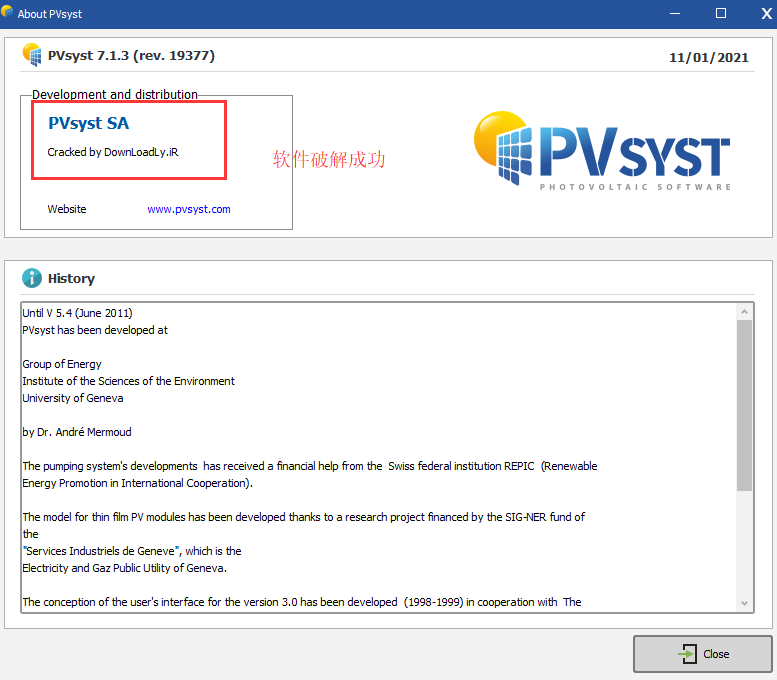Viewport: 777px width, 680px height.
Task: Click the PVsyst sun icon beside version title
Action: click(32, 55)
